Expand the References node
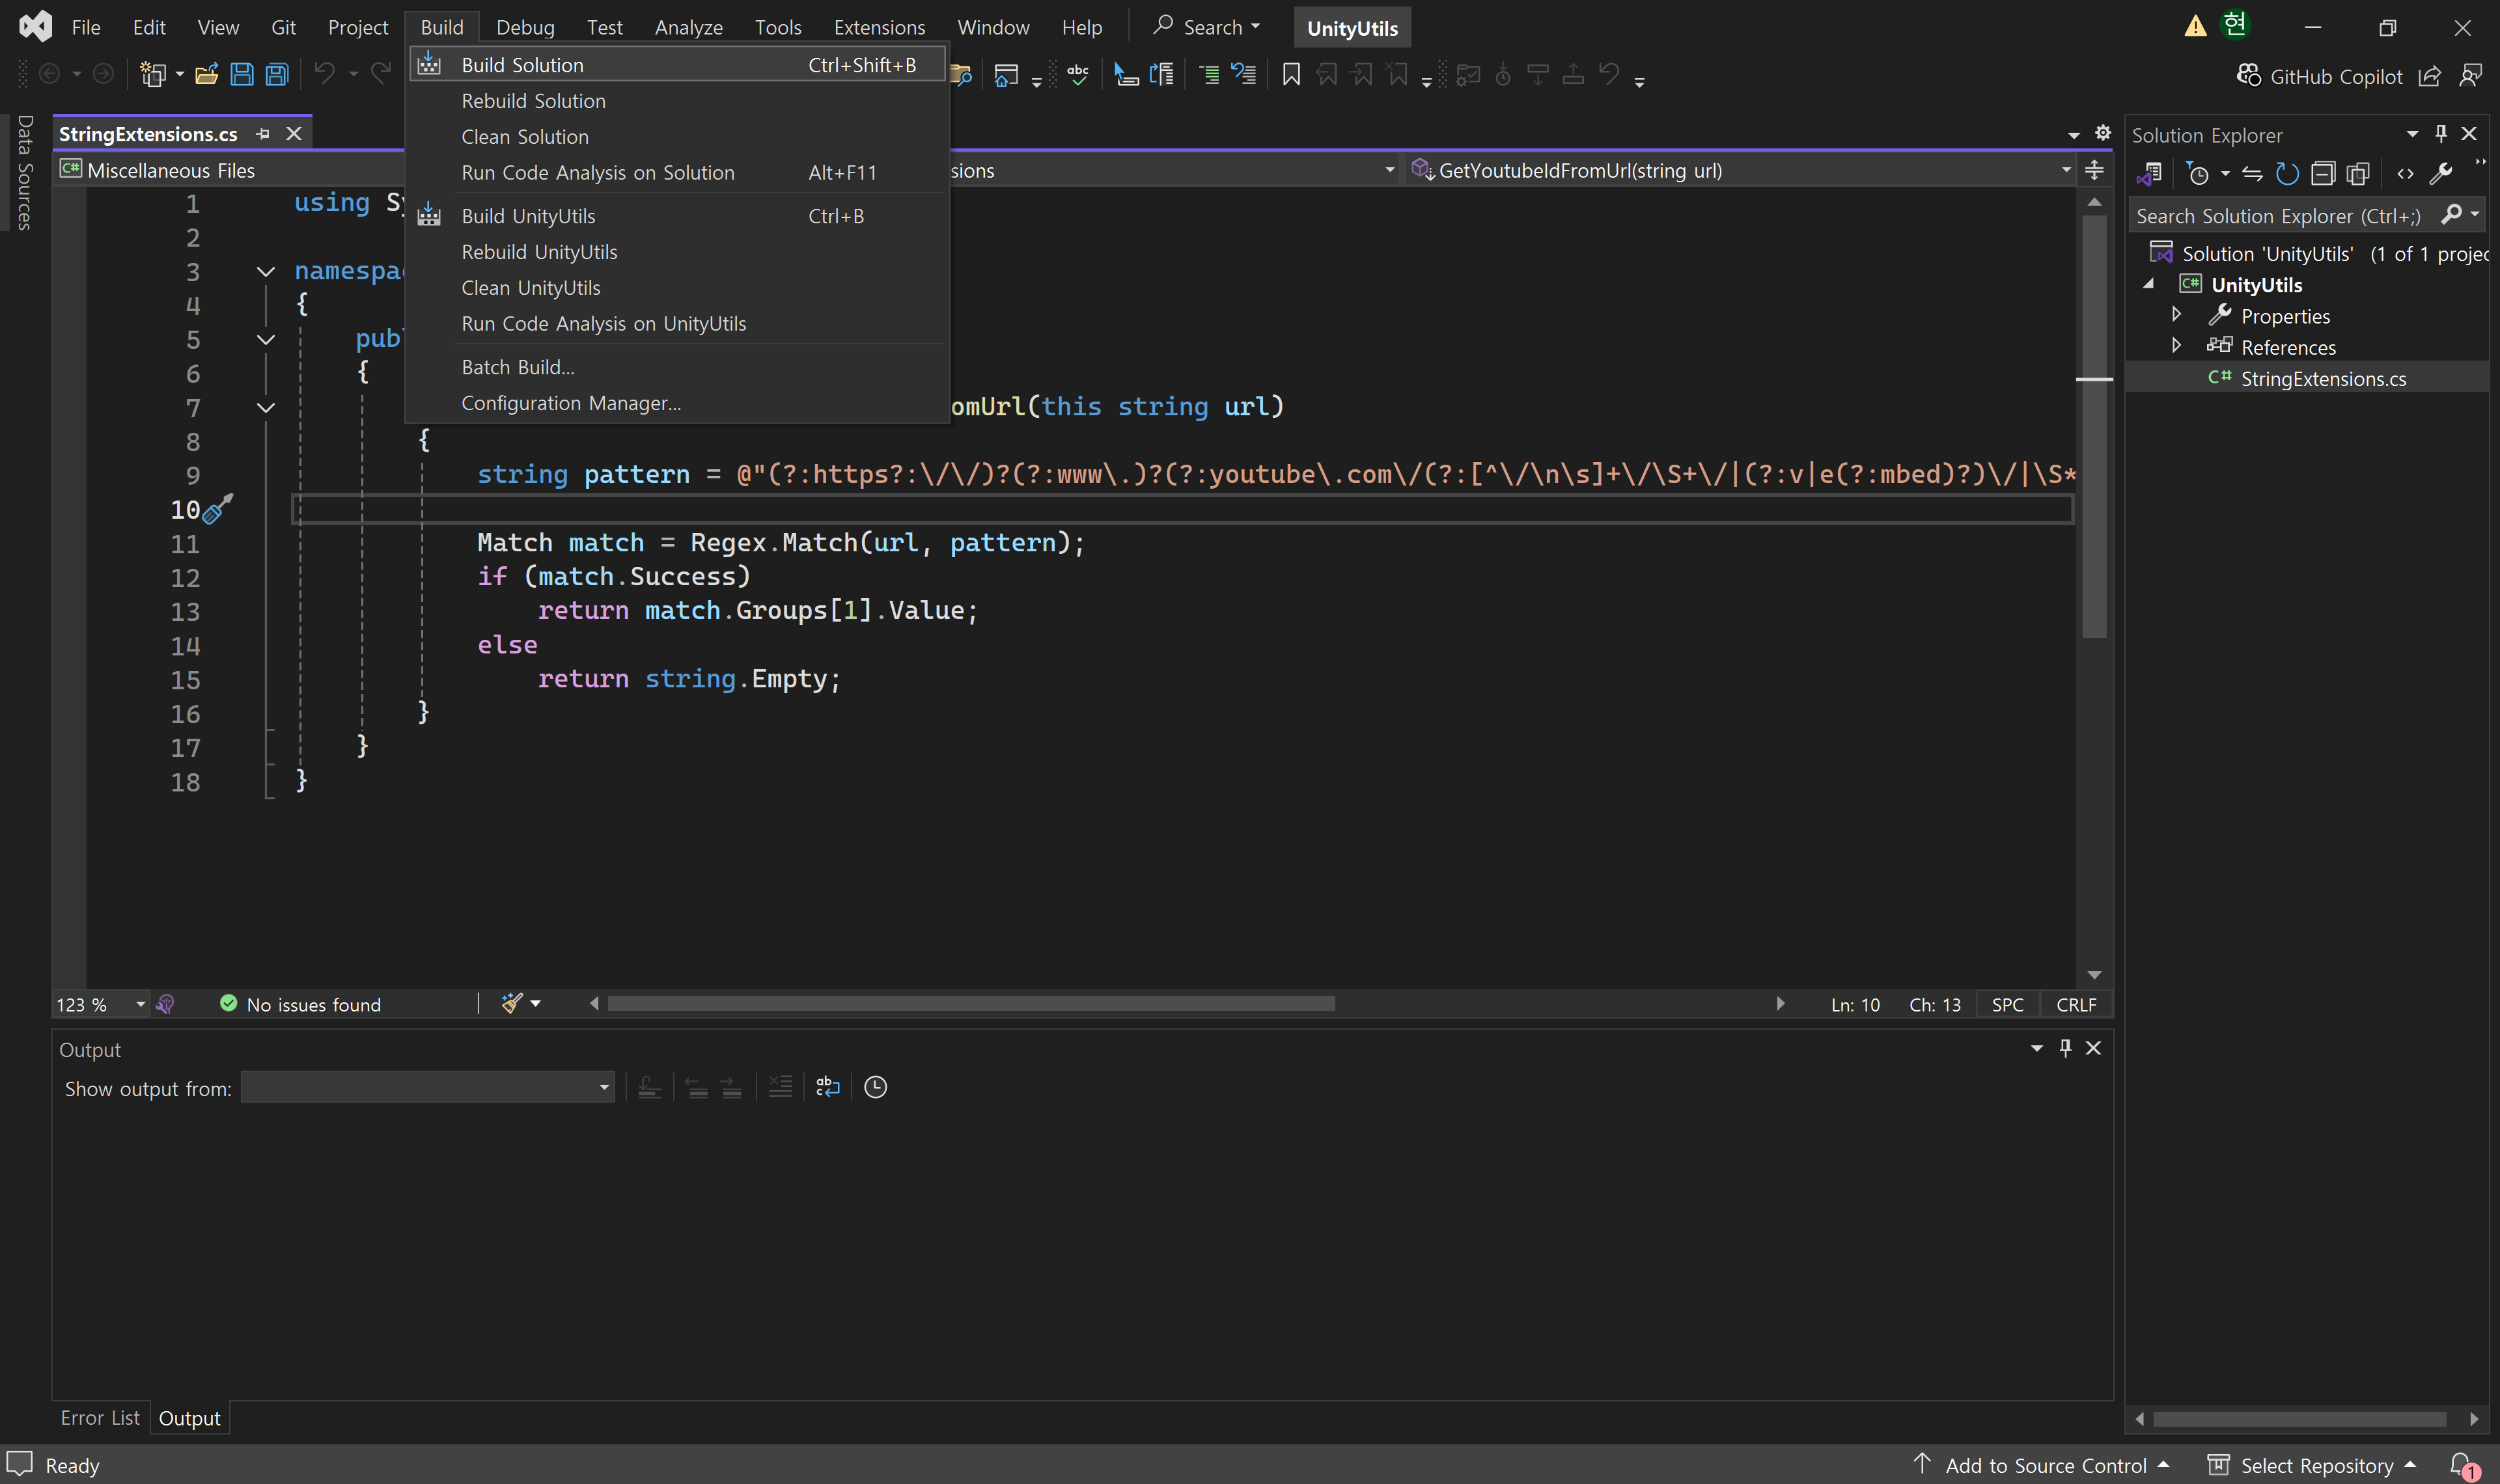 (2176, 346)
